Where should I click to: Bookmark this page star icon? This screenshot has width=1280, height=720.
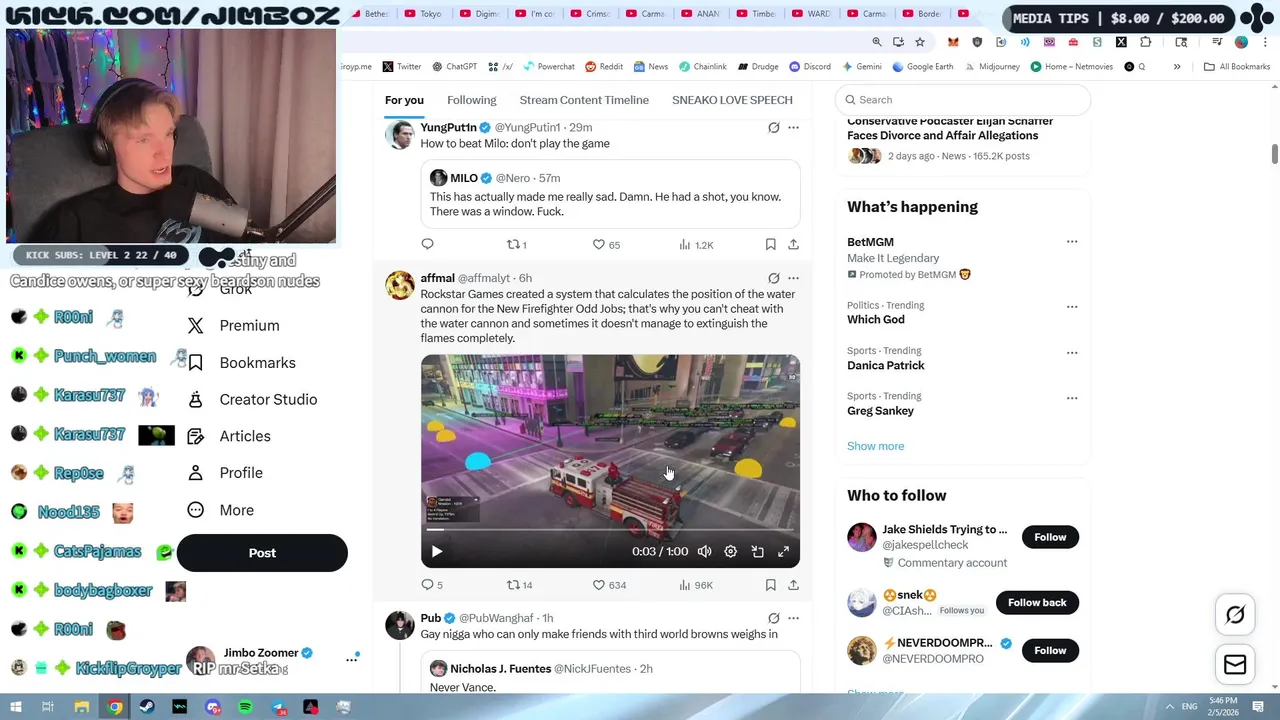point(920,42)
